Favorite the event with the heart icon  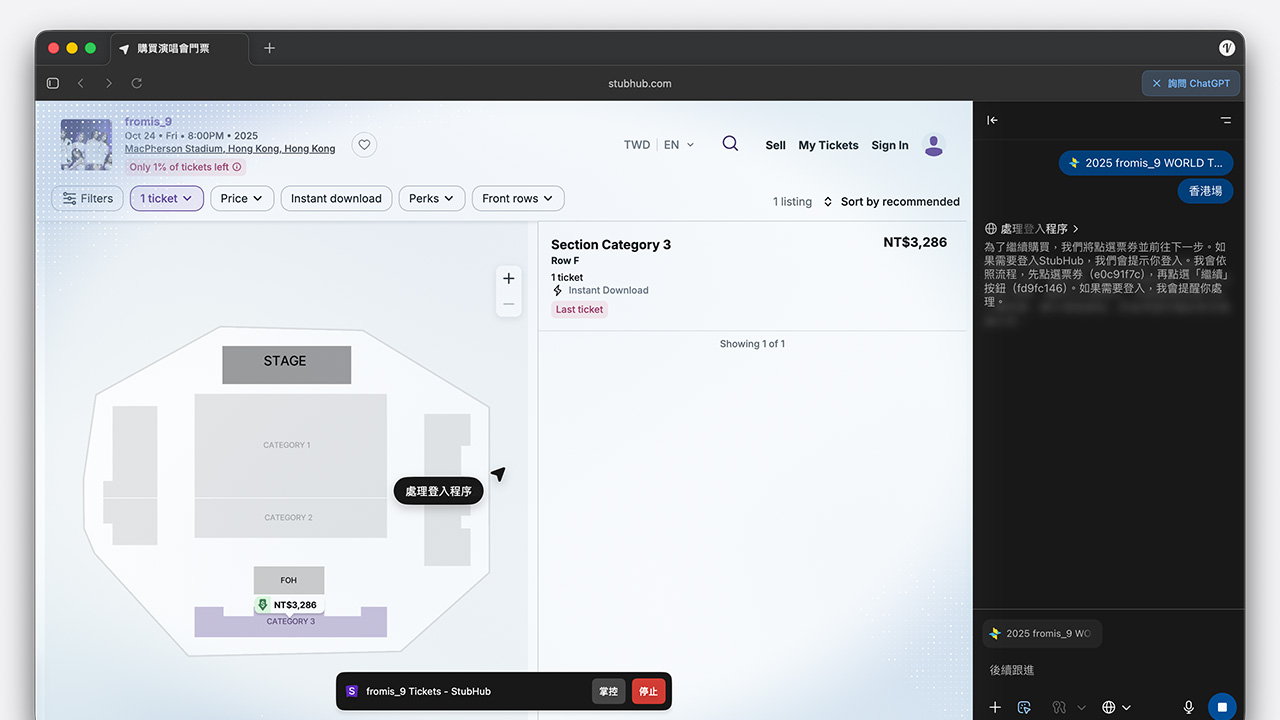click(365, 145)
